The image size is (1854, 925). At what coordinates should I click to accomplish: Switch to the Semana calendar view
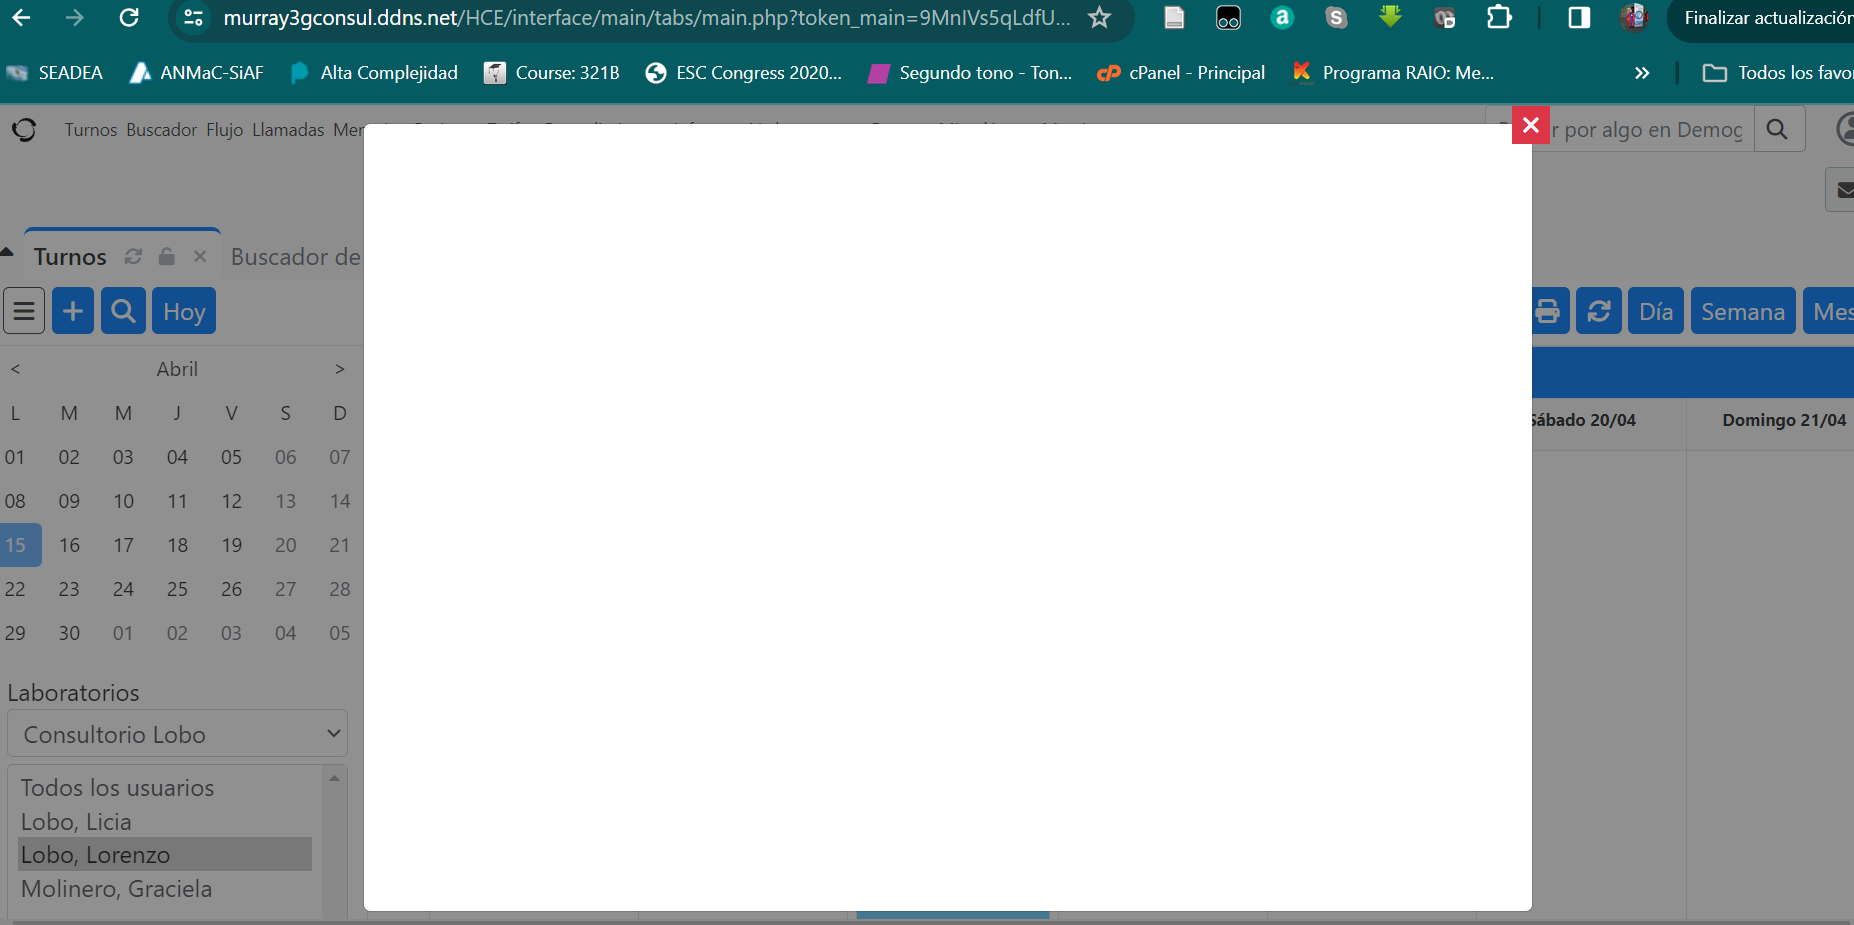[1742, 312]
